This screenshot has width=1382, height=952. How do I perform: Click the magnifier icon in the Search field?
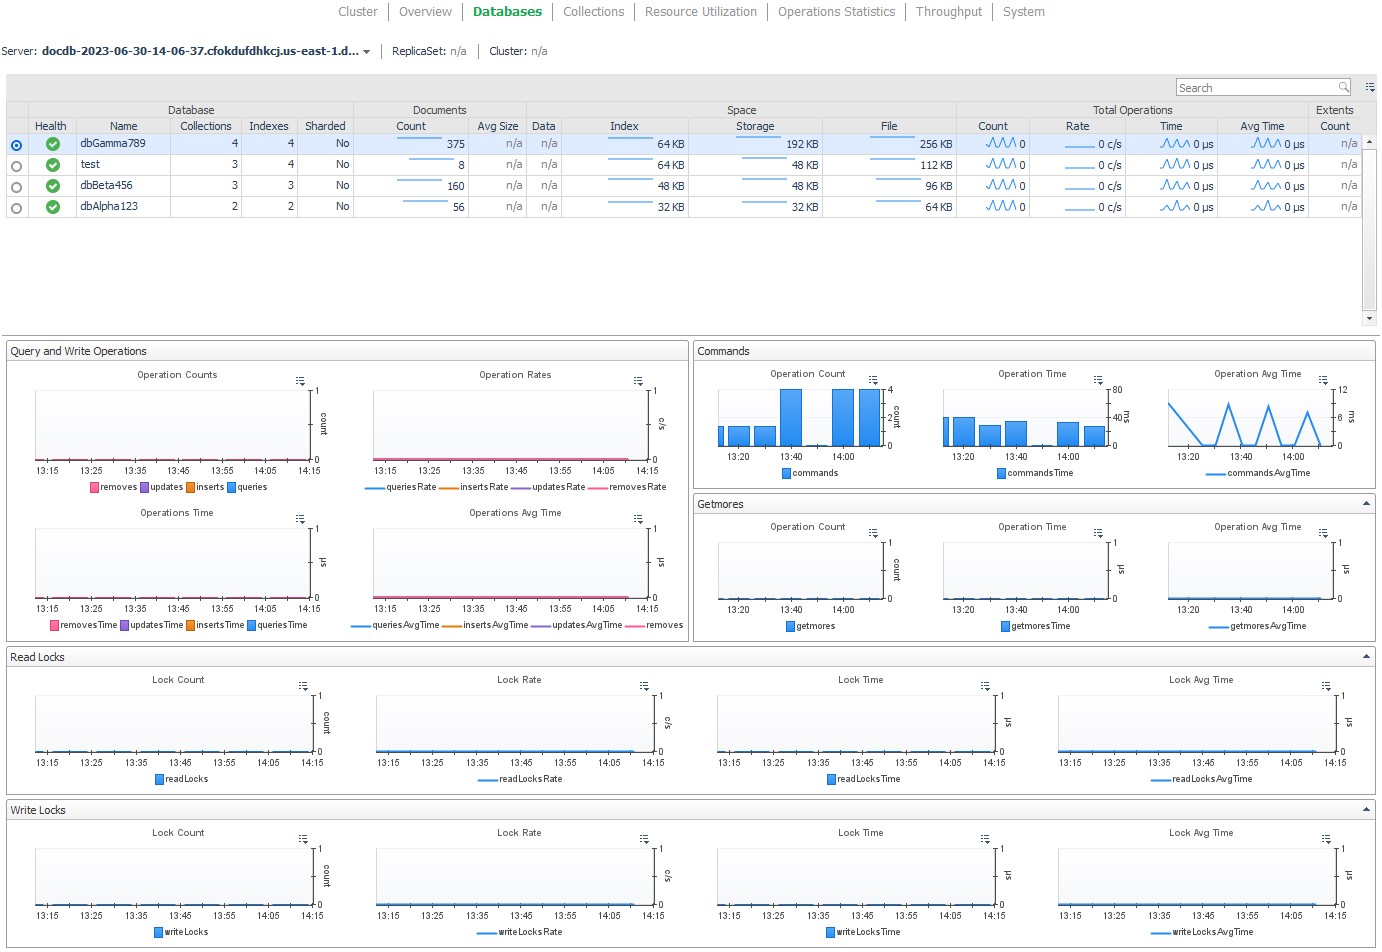pyautogui.click(x=1343, y=87)
